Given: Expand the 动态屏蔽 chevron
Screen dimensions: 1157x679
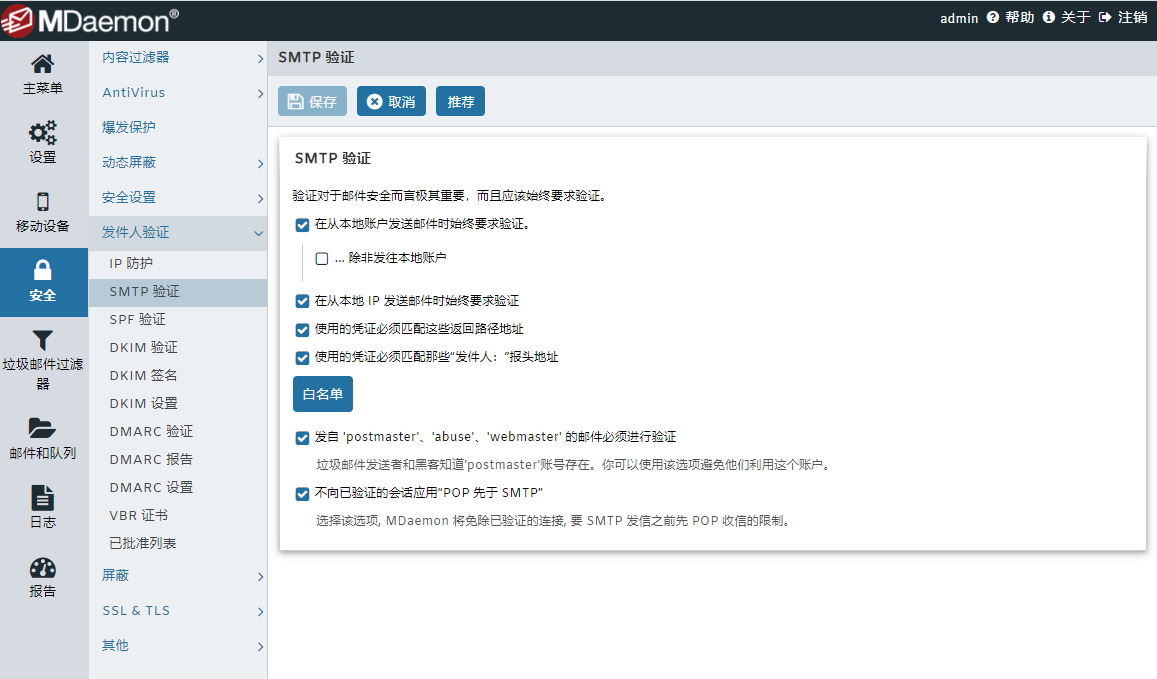Looking at the screenshot, I should point(260,163).
